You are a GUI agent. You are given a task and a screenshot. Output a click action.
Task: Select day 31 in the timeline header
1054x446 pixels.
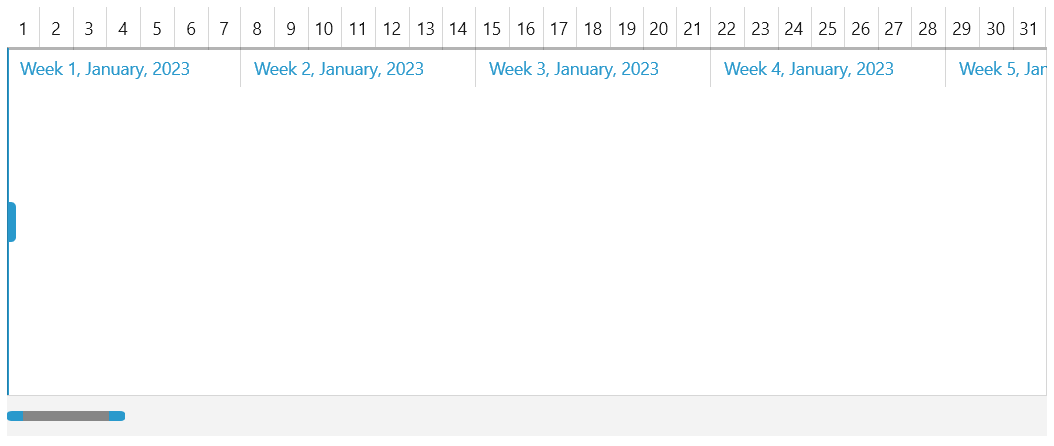(x=1029, y=29)
